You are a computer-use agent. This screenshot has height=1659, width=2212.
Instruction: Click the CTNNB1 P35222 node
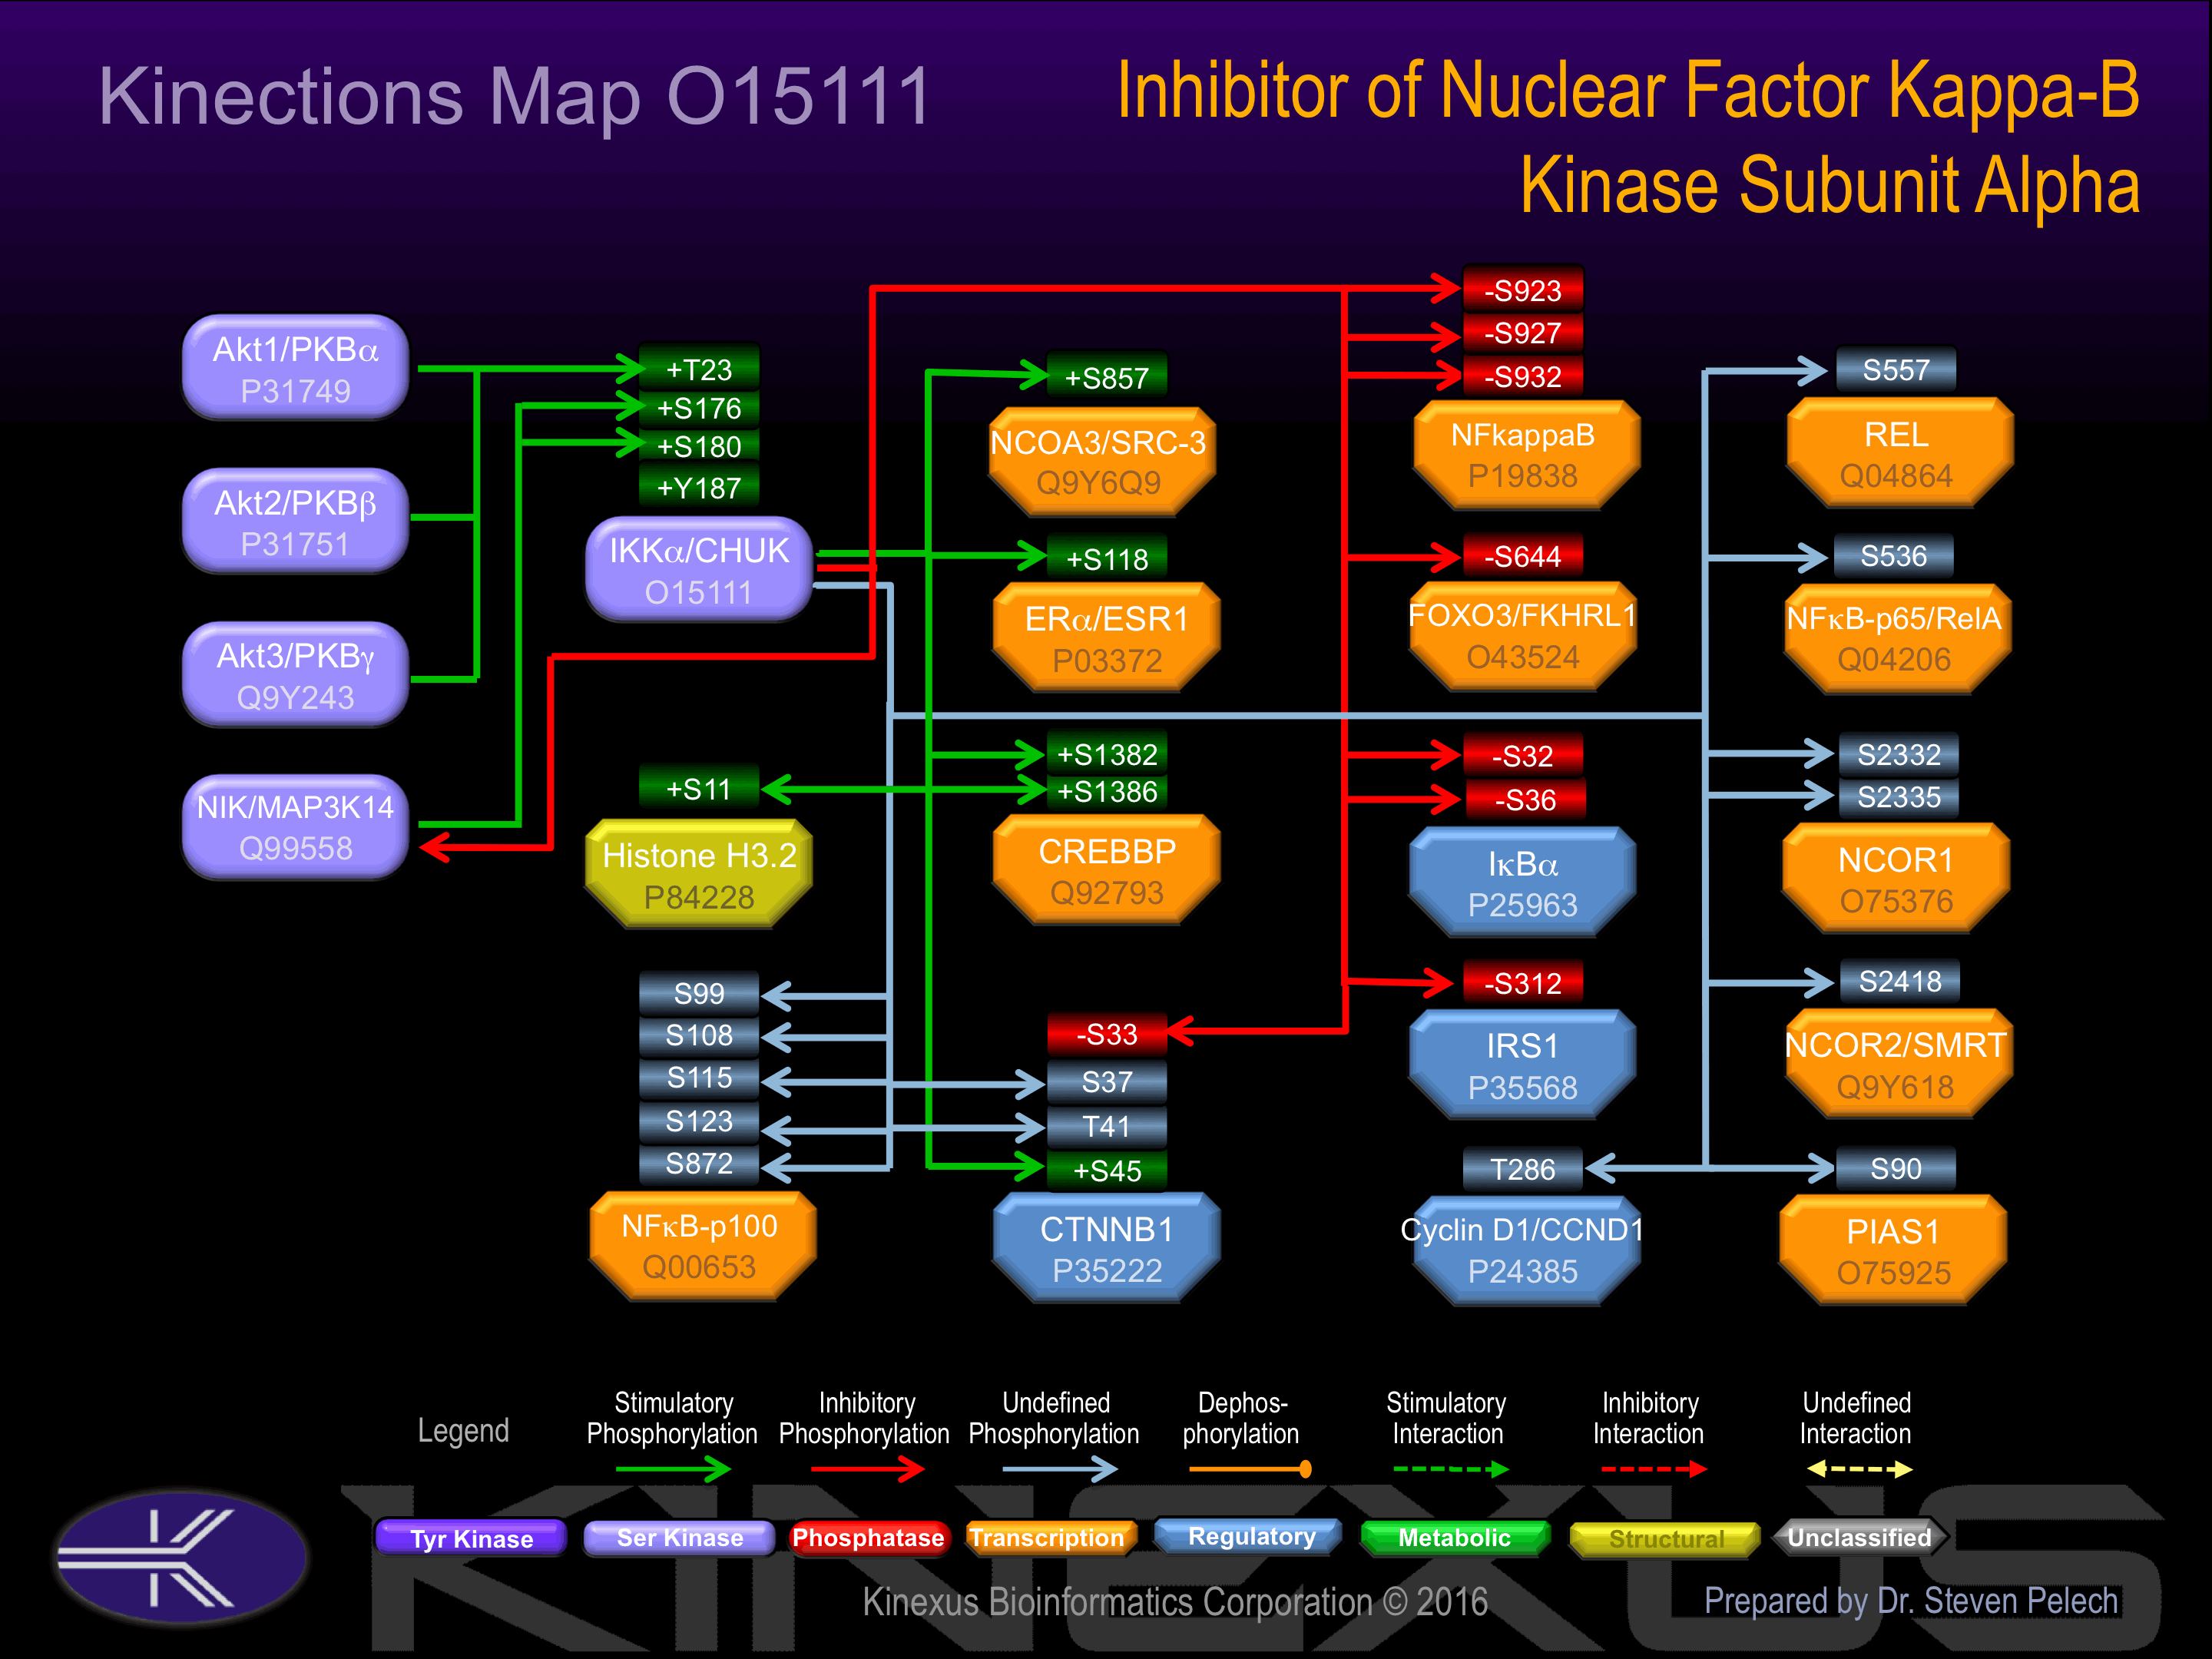[x=1106, y=1248]
